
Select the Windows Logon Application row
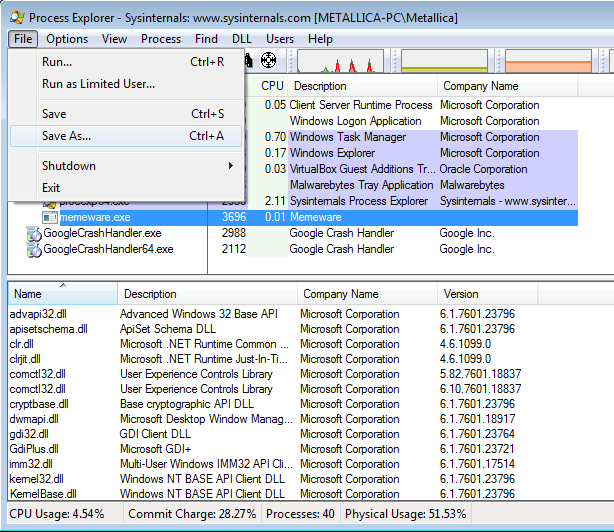click(413, 121)
